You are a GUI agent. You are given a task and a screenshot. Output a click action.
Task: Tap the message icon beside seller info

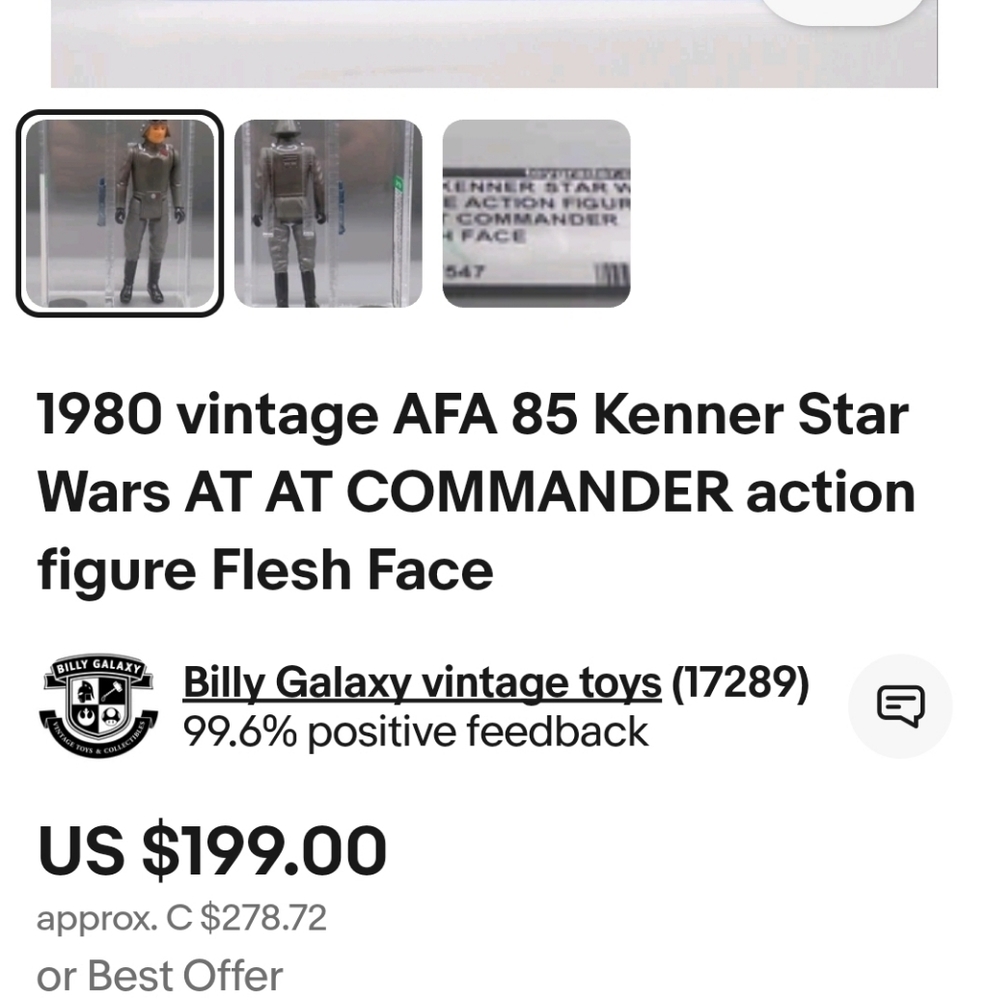899,707
